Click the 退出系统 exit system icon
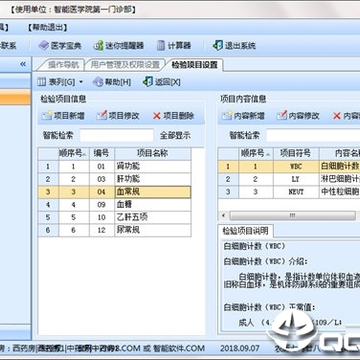The image size is (360, 360). [218, 46]
